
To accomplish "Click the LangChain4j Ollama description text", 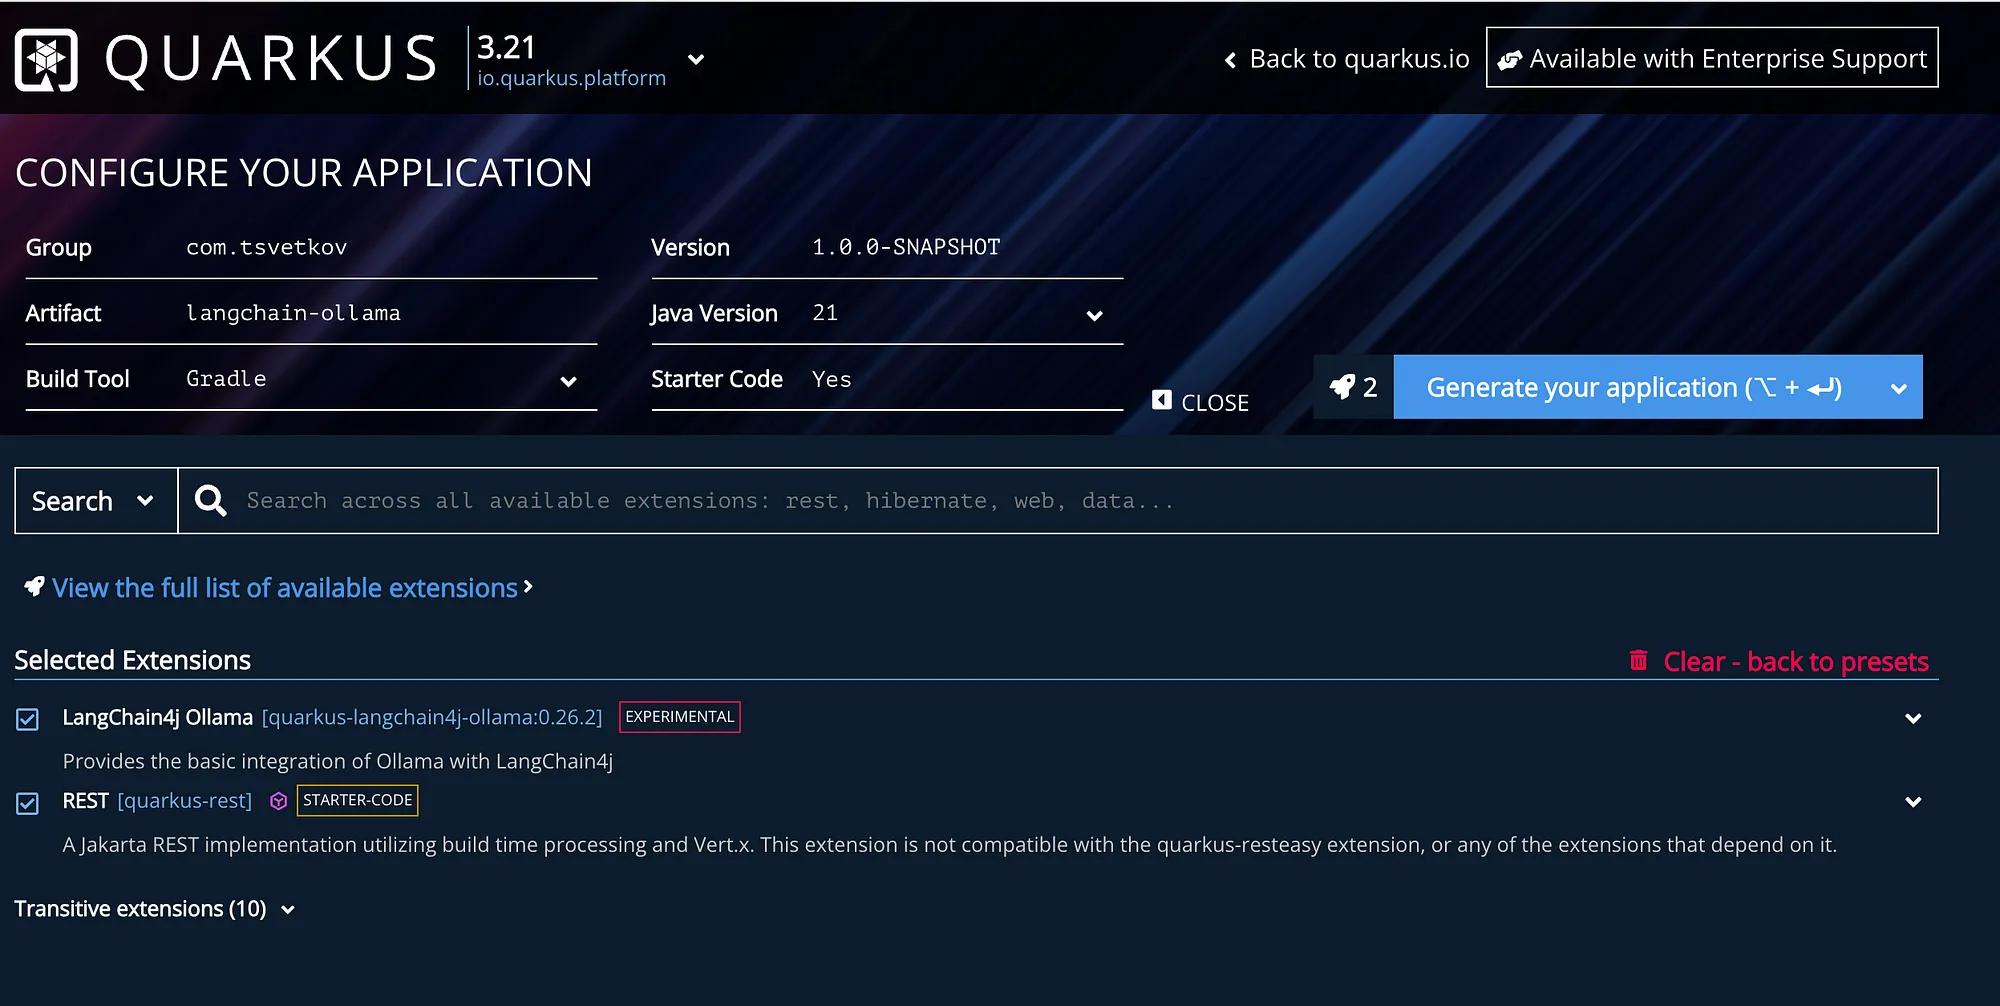I will pyautogui.click(x=338, y=761).
